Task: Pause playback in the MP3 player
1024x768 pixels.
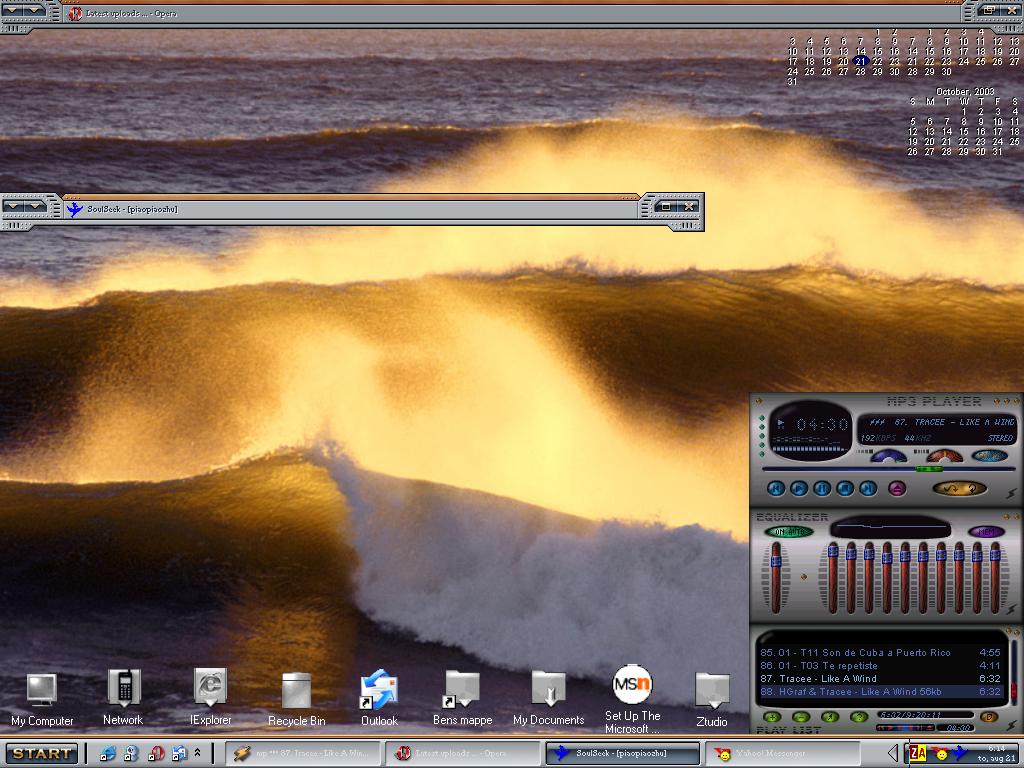Action: 822,488
